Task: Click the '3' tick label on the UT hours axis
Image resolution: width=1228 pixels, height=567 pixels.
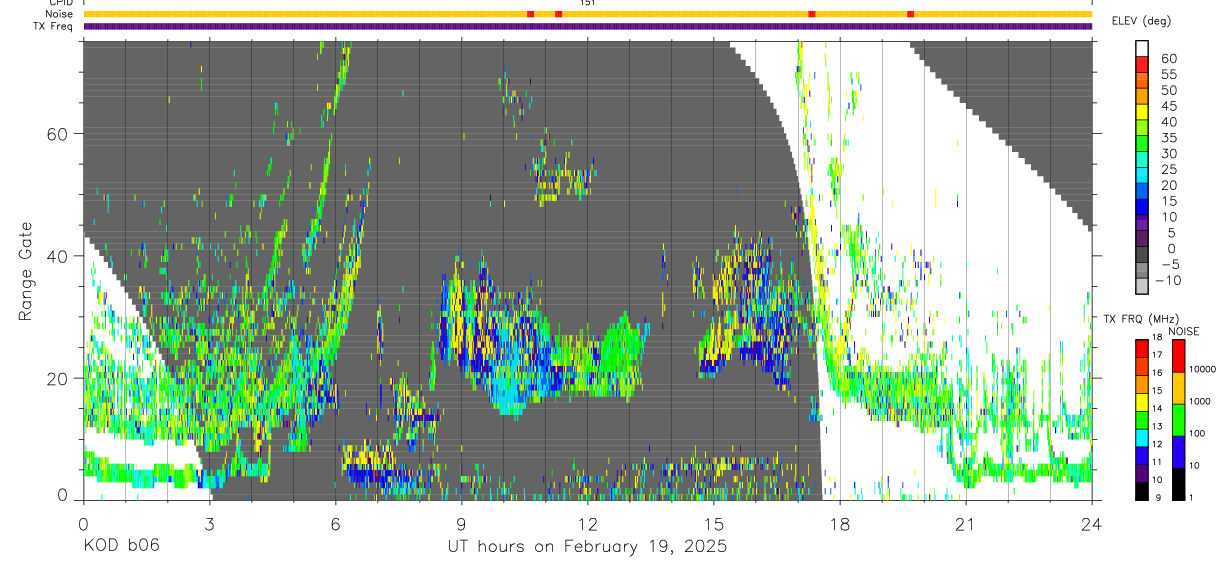Action: click(x=209, y=524)
